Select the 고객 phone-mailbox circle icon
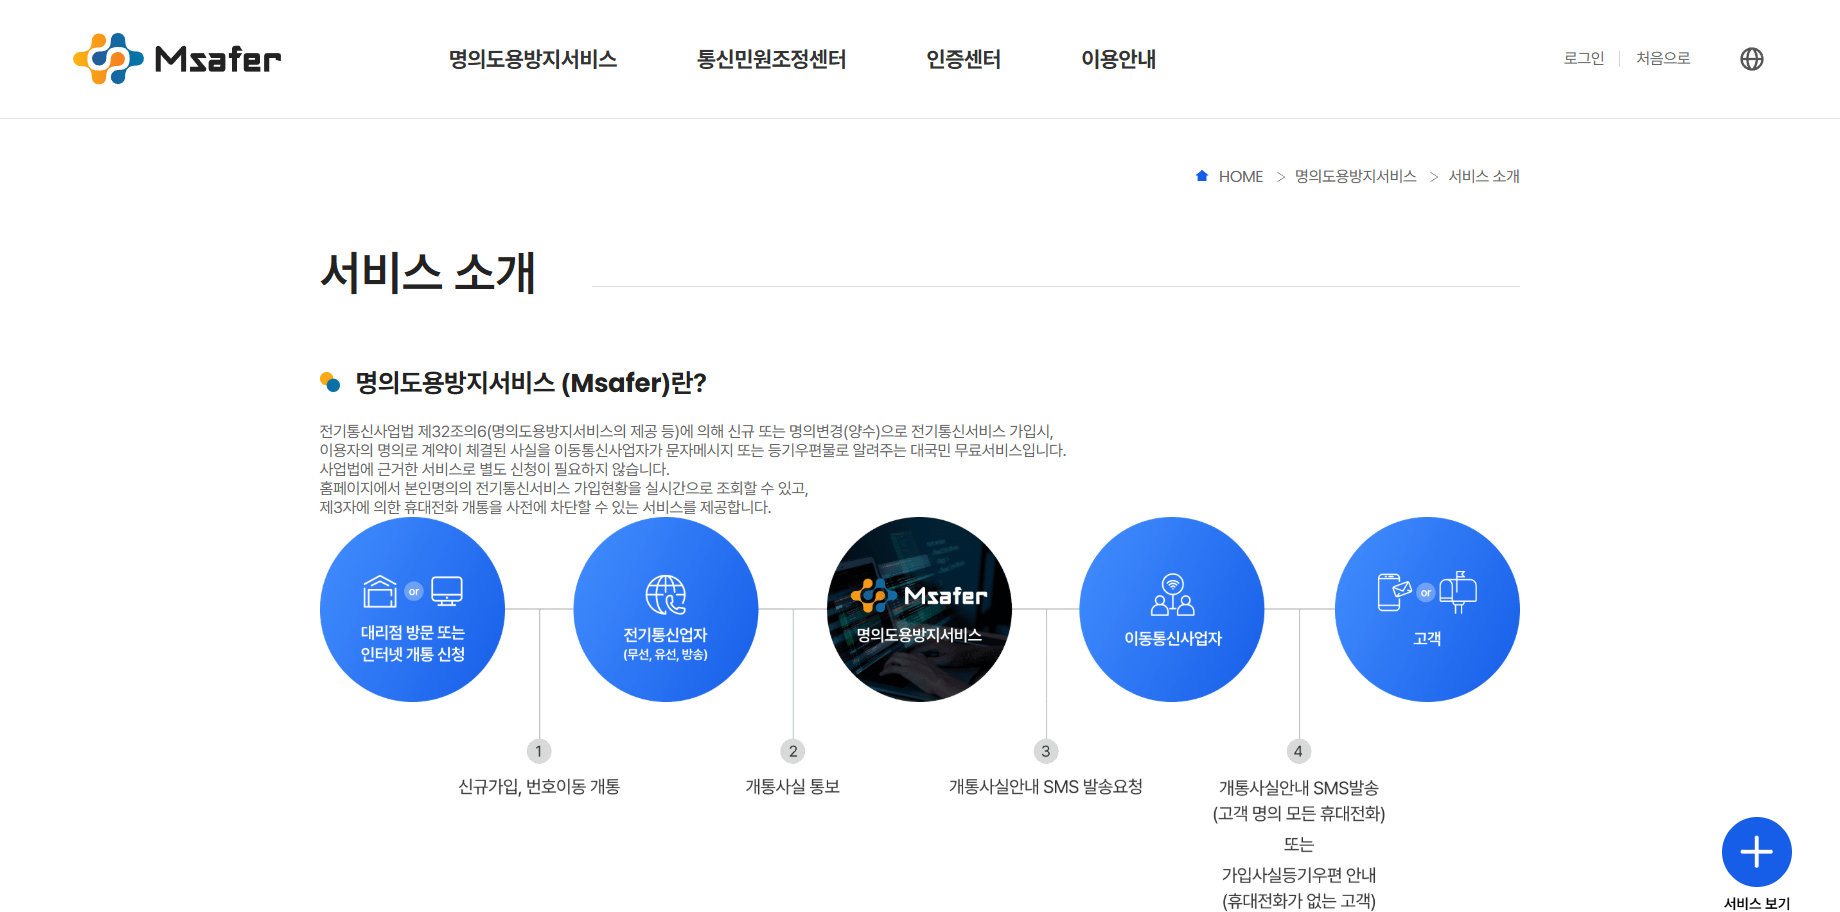1840x912 pixels. (x=1426, y=608)
